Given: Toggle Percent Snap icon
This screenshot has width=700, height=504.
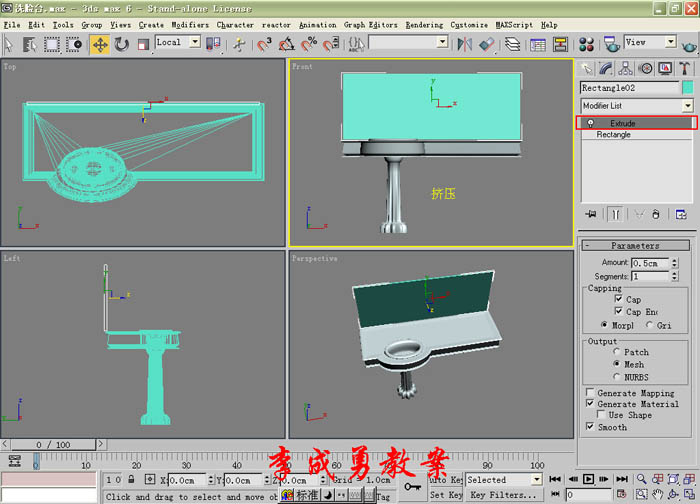Looking at the screenshot, I should tap(308, 44).
